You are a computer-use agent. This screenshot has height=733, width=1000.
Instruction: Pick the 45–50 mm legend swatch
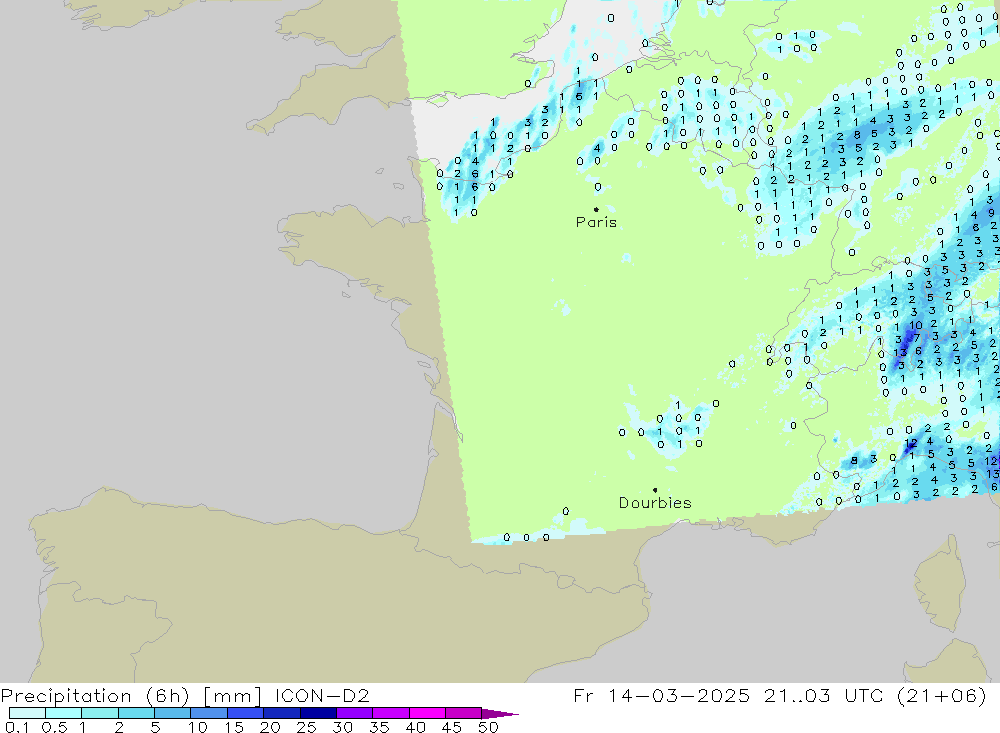point(463,713)
